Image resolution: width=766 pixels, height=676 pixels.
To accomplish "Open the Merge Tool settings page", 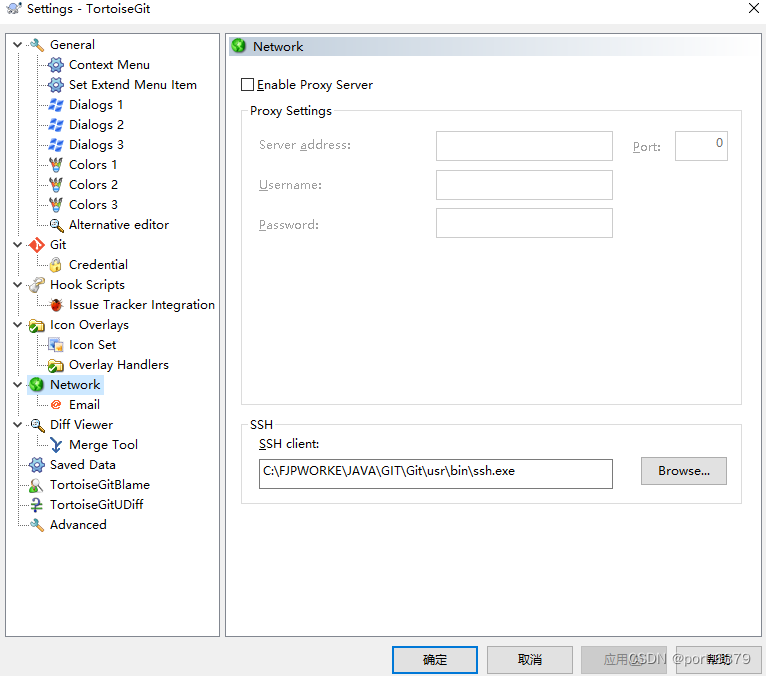I will pyautogui.click(x=104, y=445).
